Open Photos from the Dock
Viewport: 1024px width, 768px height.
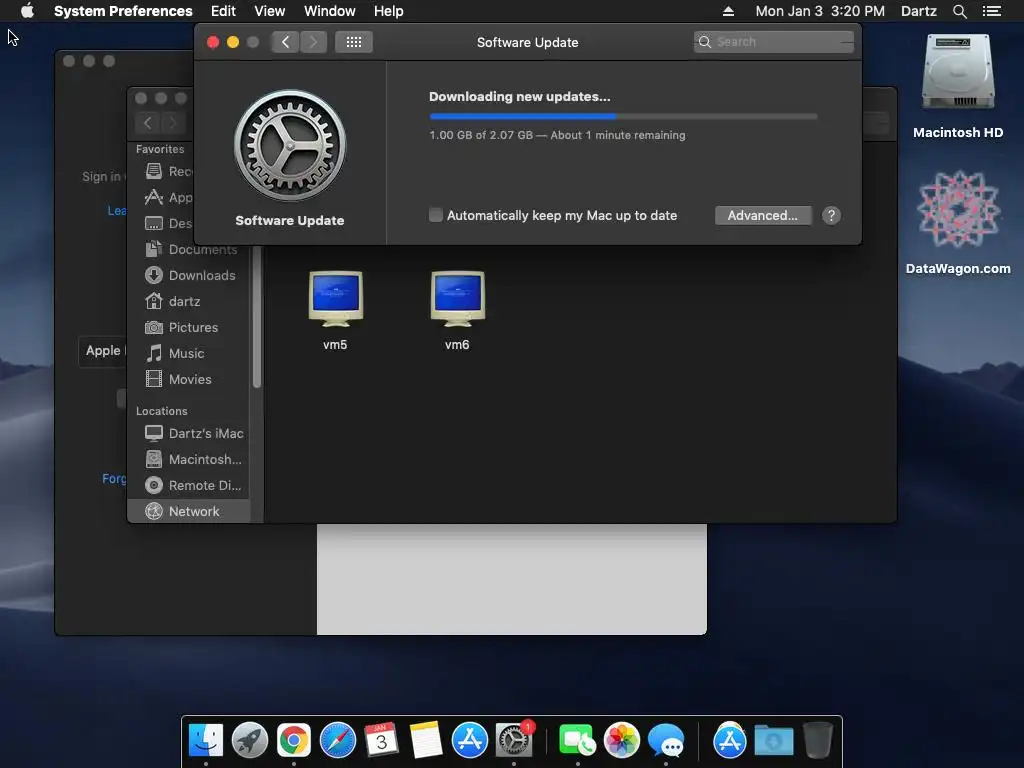point(622,741)
